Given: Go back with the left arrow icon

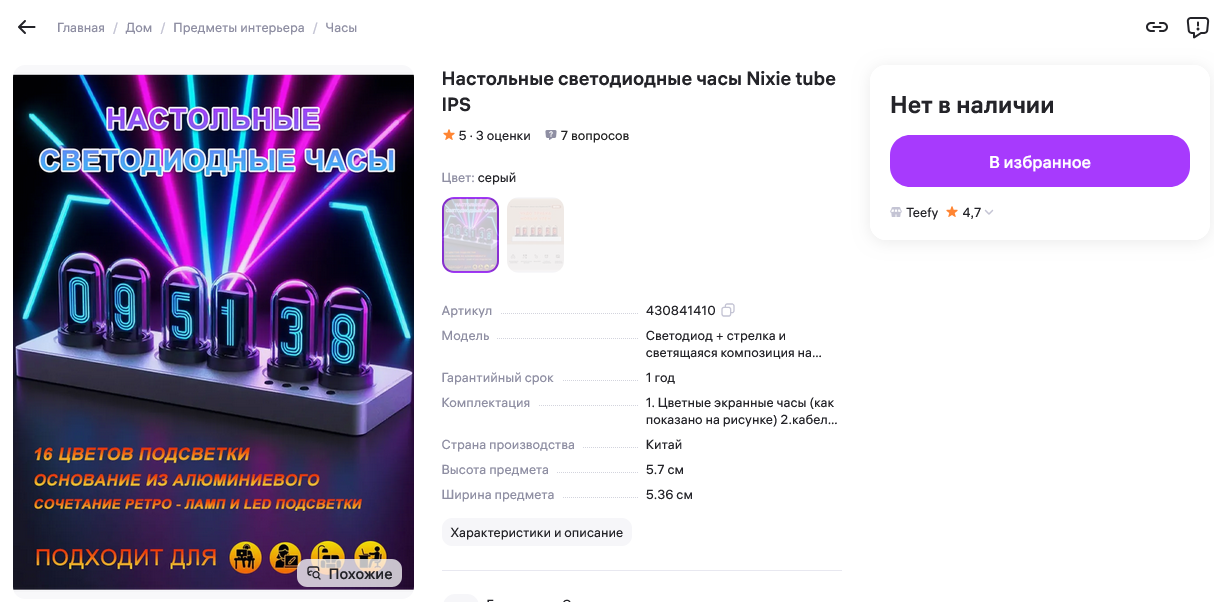Looking at the screenshot, I should [27, 27].
